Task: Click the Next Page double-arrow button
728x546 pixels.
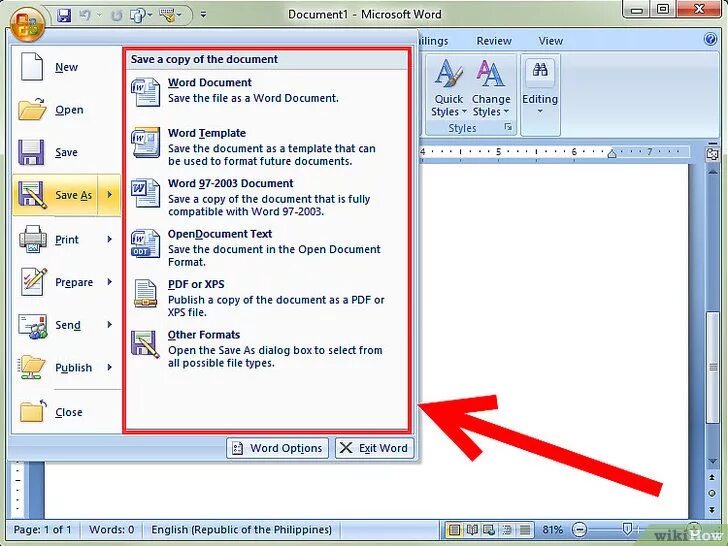Action: tap(712, 509)
